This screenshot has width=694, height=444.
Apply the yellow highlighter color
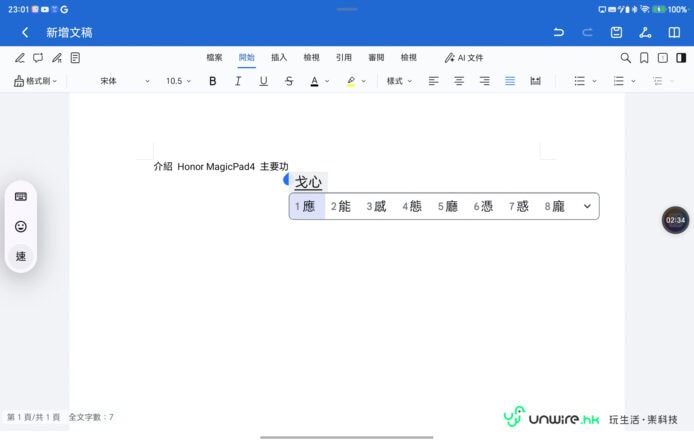pyautogui.click(x=351, y=81)
